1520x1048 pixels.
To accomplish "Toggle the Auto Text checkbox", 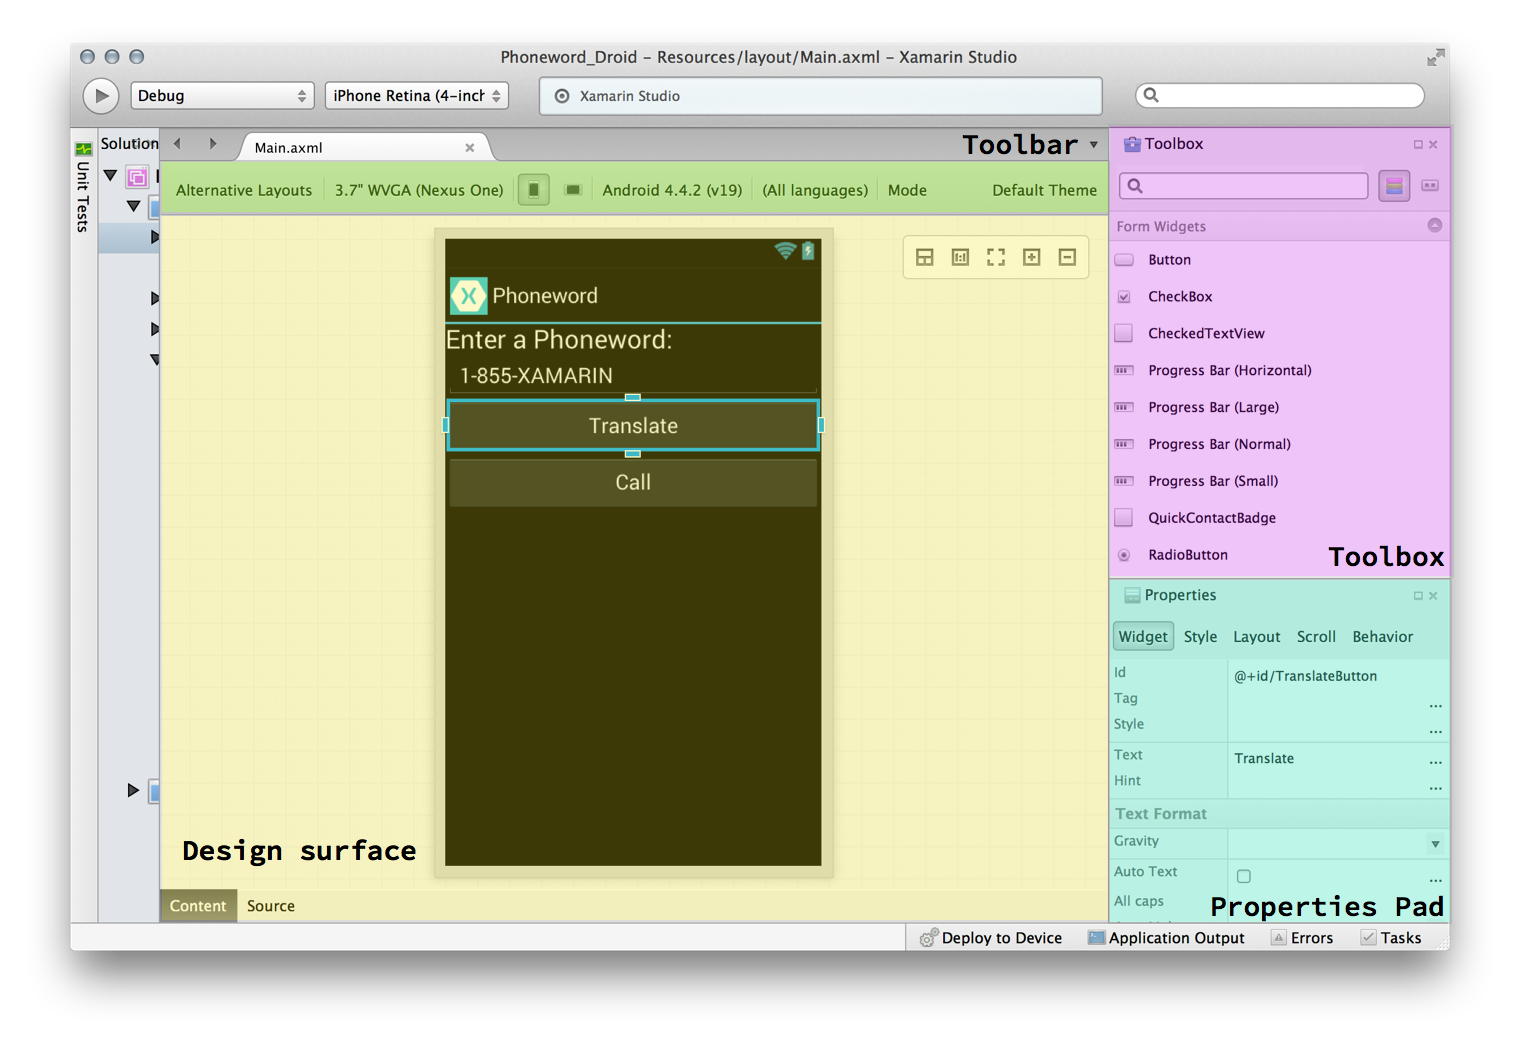I will coord(1244,877).
